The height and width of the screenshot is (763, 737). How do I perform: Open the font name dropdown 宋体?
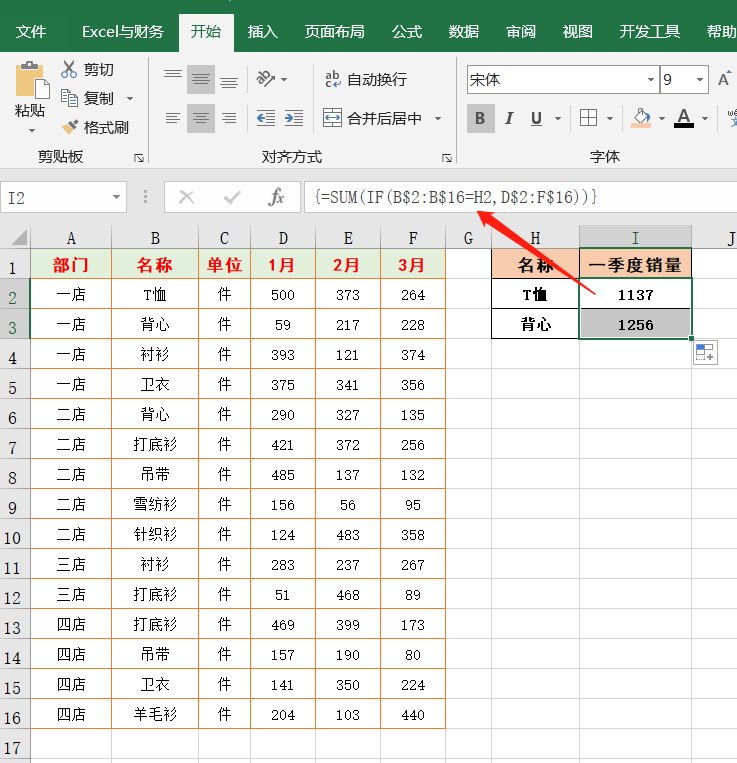[x=650, y=79]
